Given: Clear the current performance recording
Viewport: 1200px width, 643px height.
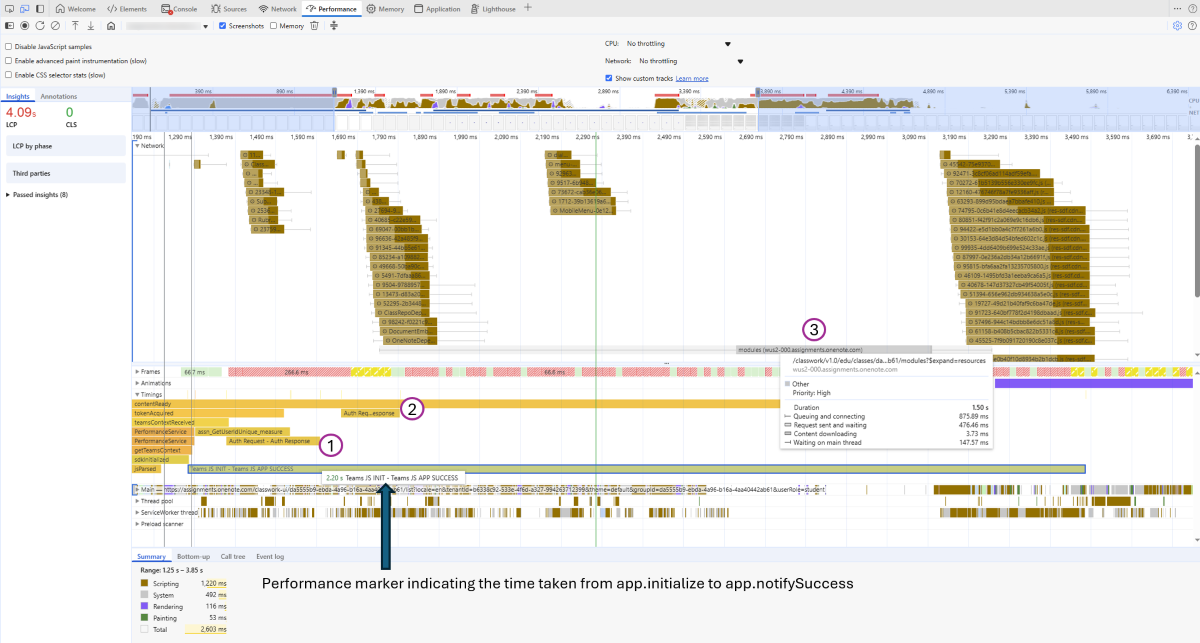Looking at the screenshot, I should (x=55, y=26).
